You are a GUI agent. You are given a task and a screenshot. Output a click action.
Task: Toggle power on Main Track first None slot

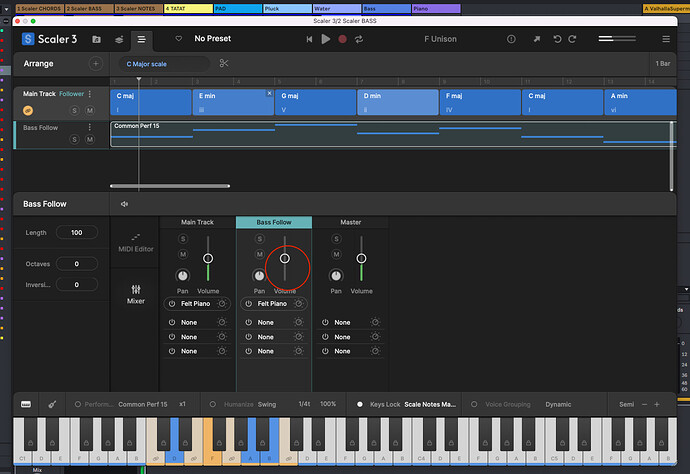(172, 322)
